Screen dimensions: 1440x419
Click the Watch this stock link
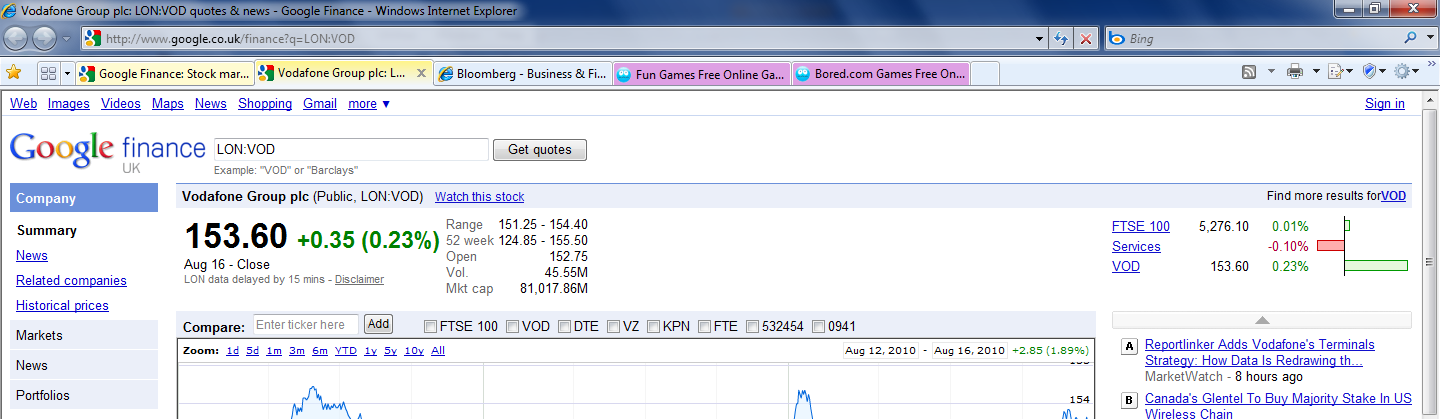(479, 197)
